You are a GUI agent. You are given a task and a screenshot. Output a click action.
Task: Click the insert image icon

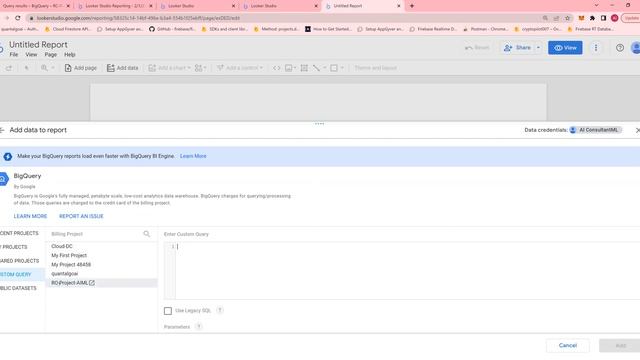tap(290, 68)
